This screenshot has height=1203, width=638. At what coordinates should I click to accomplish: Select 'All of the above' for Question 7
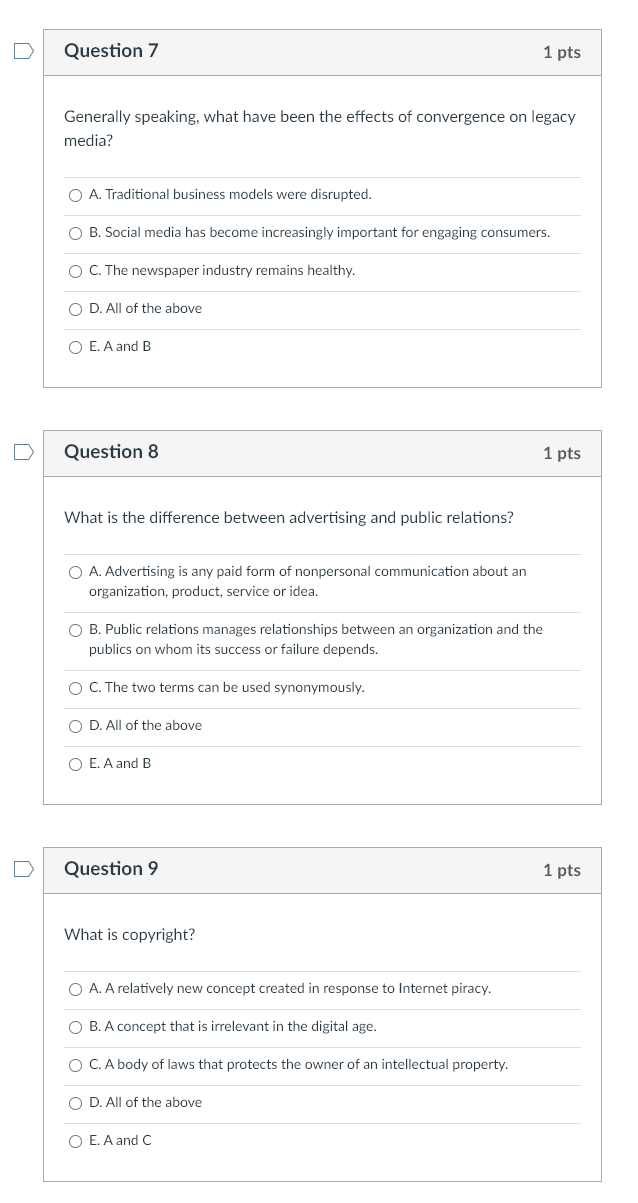point(76,309)
